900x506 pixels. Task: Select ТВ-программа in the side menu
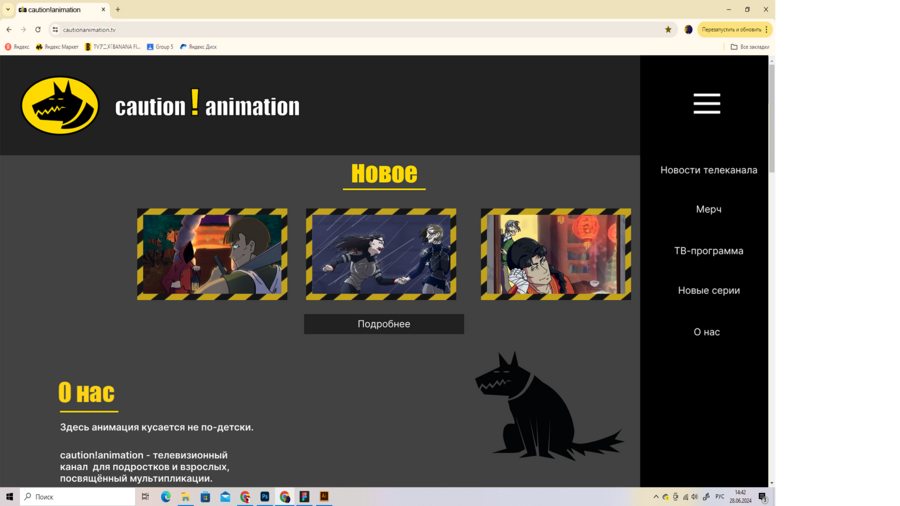708,251
